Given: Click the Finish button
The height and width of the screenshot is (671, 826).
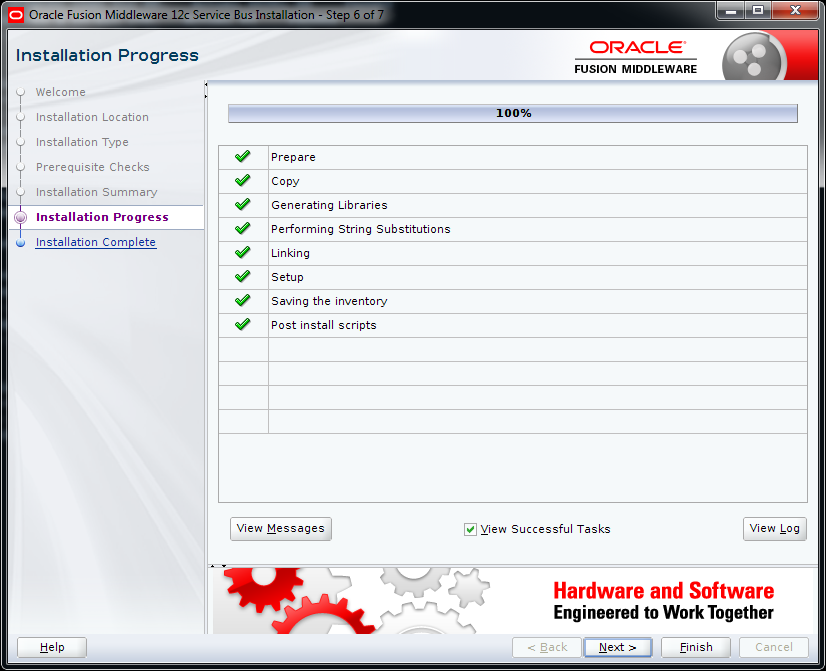Looking at the screenshot, I should point(696,647).
